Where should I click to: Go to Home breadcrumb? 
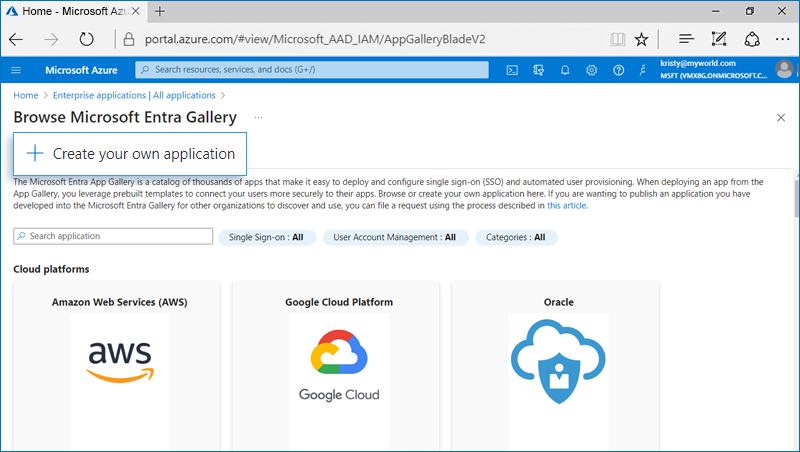point(26,95)
